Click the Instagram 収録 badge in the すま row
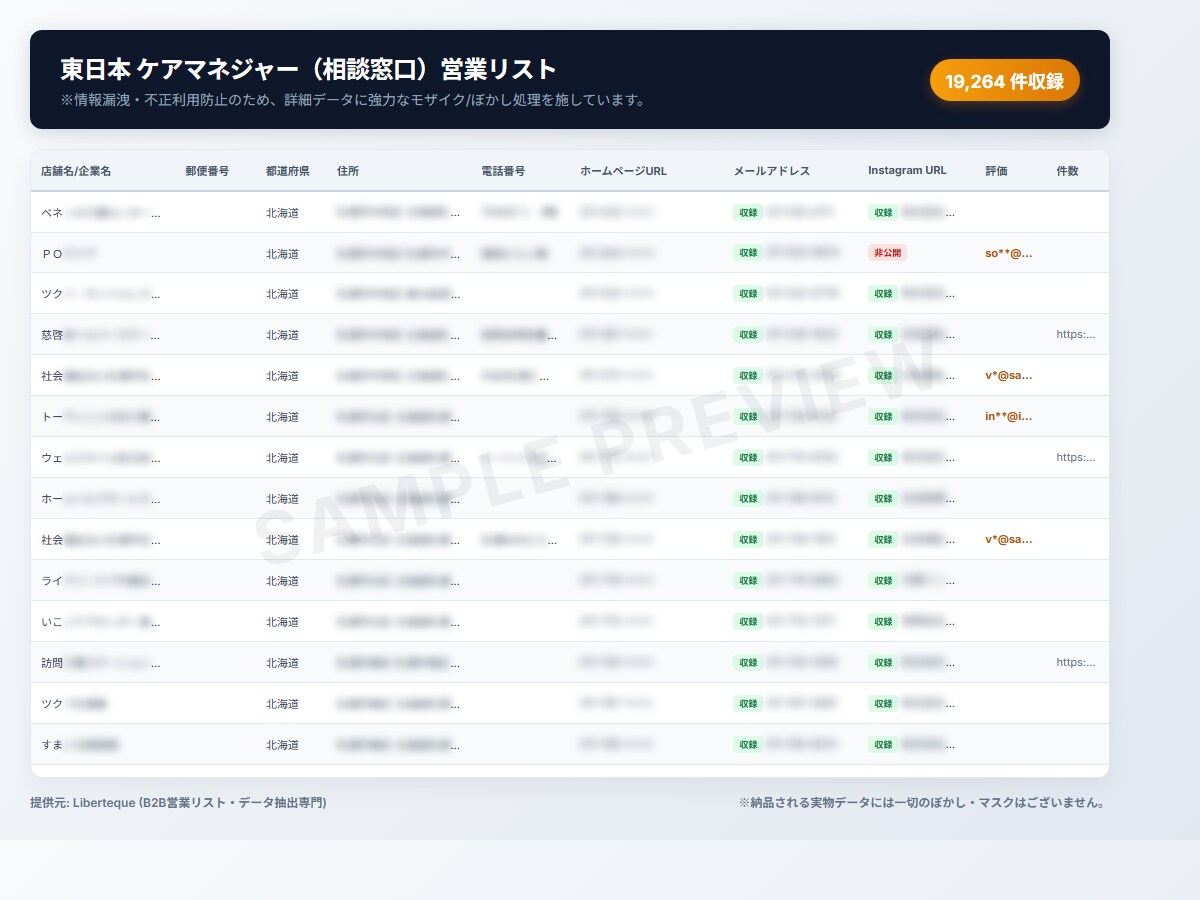This screenshot has height=900, width=1200. point(883,745)
